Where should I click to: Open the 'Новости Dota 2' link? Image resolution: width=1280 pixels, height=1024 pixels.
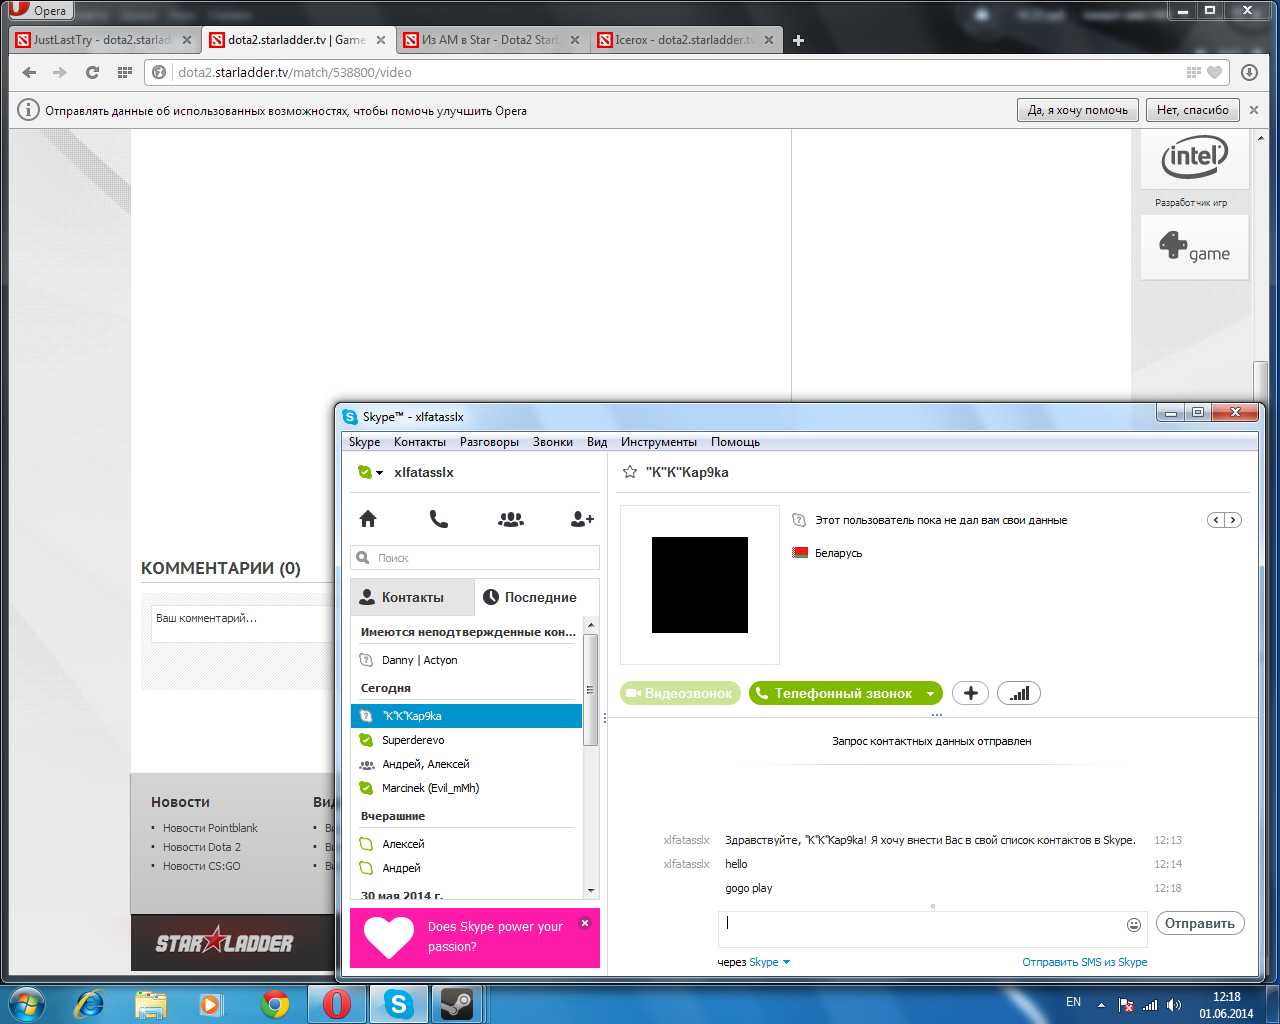click(202, 847)
